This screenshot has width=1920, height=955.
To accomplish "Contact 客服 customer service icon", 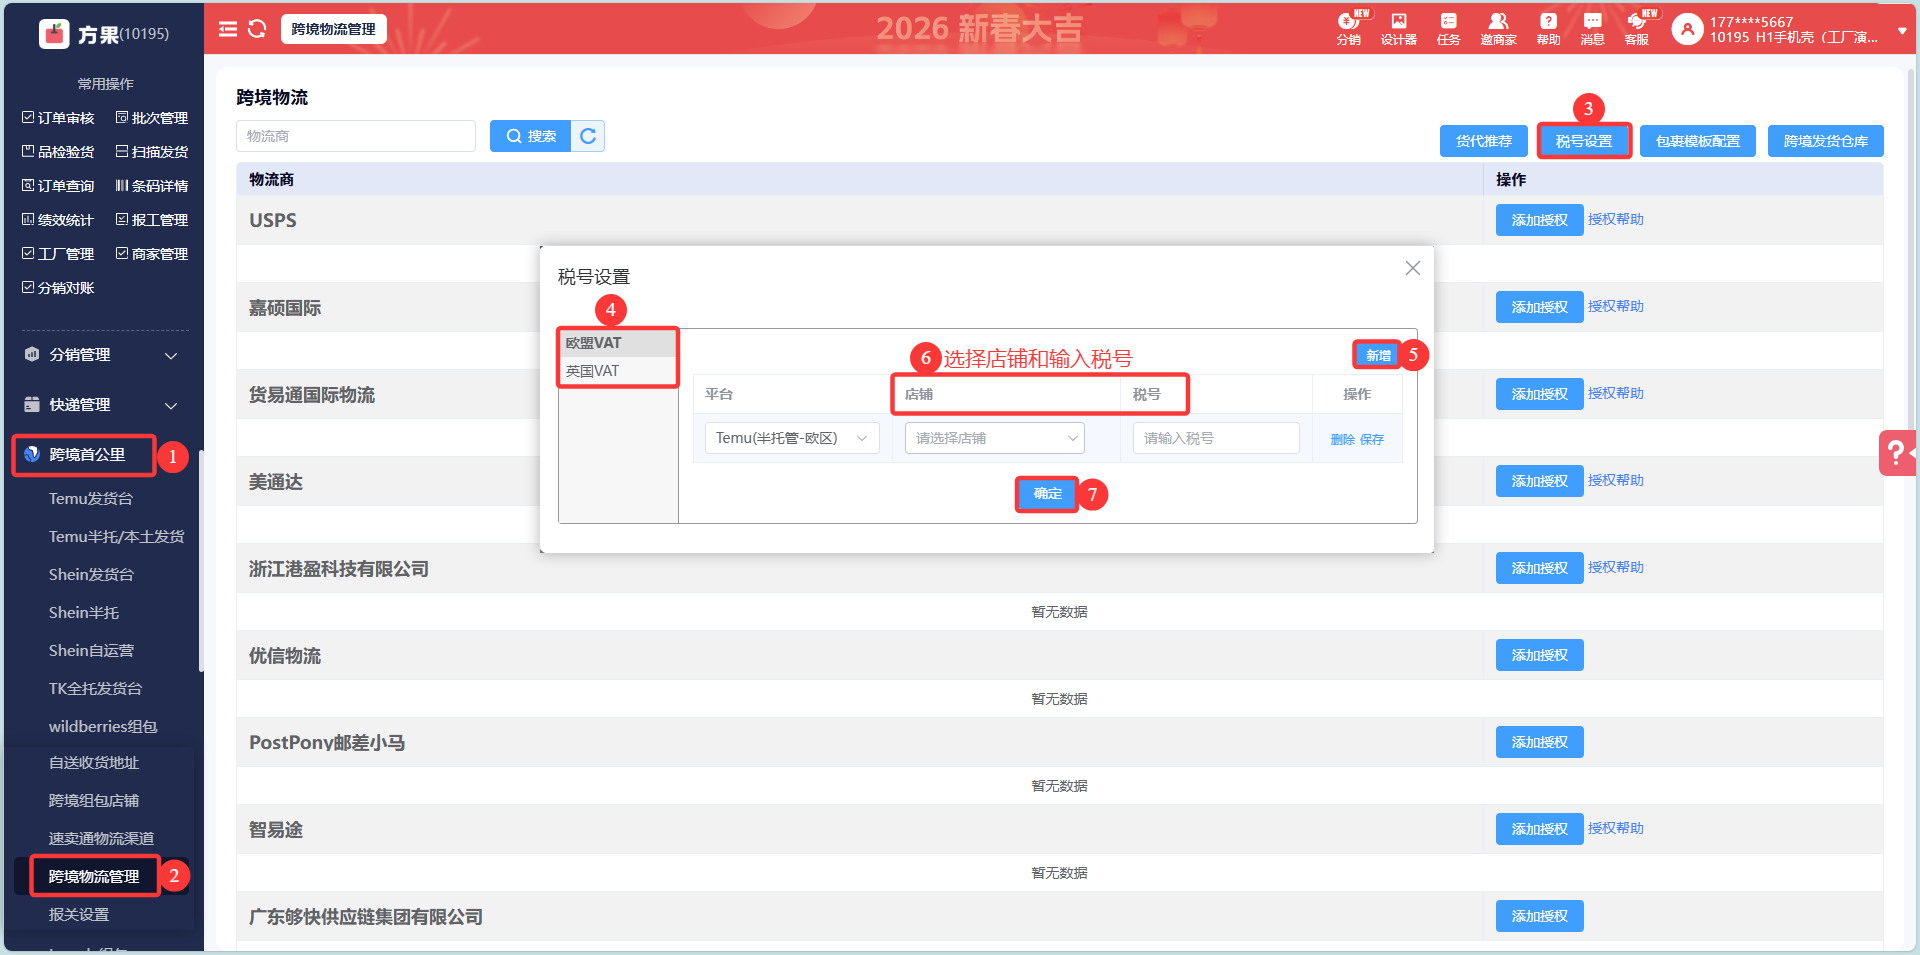I will [1637, 28].
